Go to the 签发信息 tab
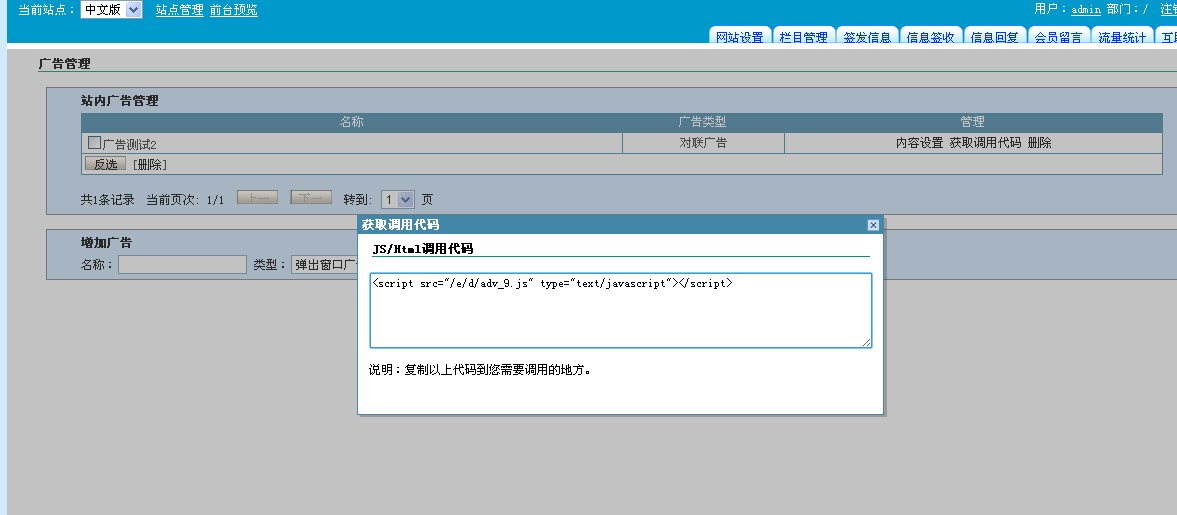The width and height of the screenshot is (1177, 515). coord(866,37)
